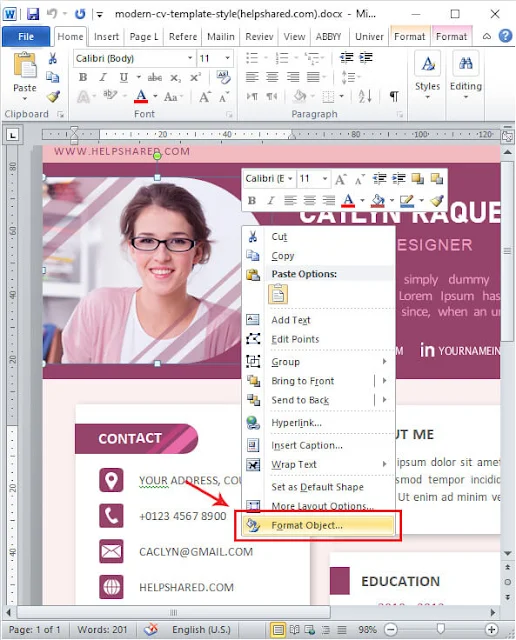Expand the Wrap Text submenu
Viewport: 516px width, 640px height.
(318, 464)
